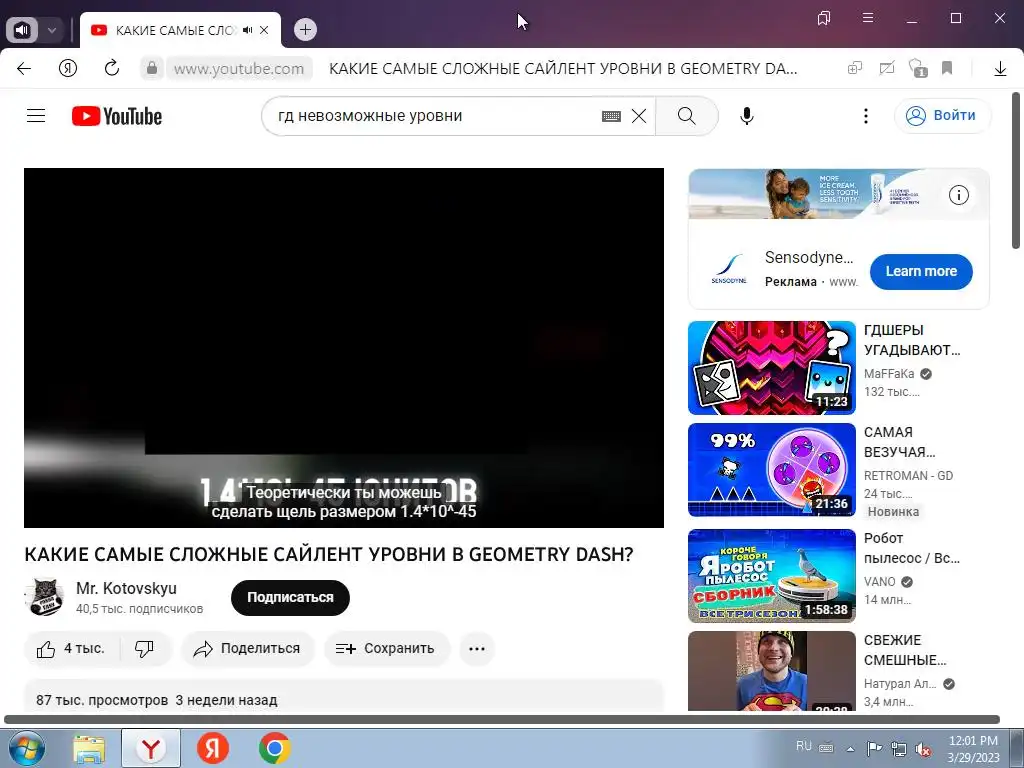Click the horizontal page scrollbar
Image resolution: width=1024 pixels, height=768 pixels.
tap(502, 719)
